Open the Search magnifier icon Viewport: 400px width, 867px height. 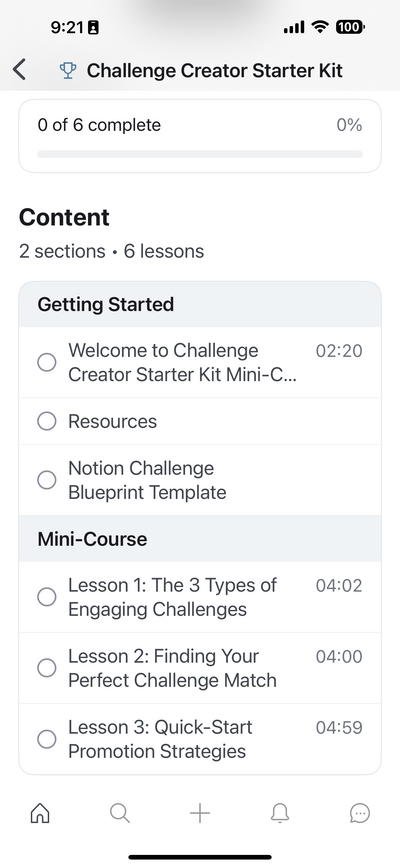tap(120, 813)
